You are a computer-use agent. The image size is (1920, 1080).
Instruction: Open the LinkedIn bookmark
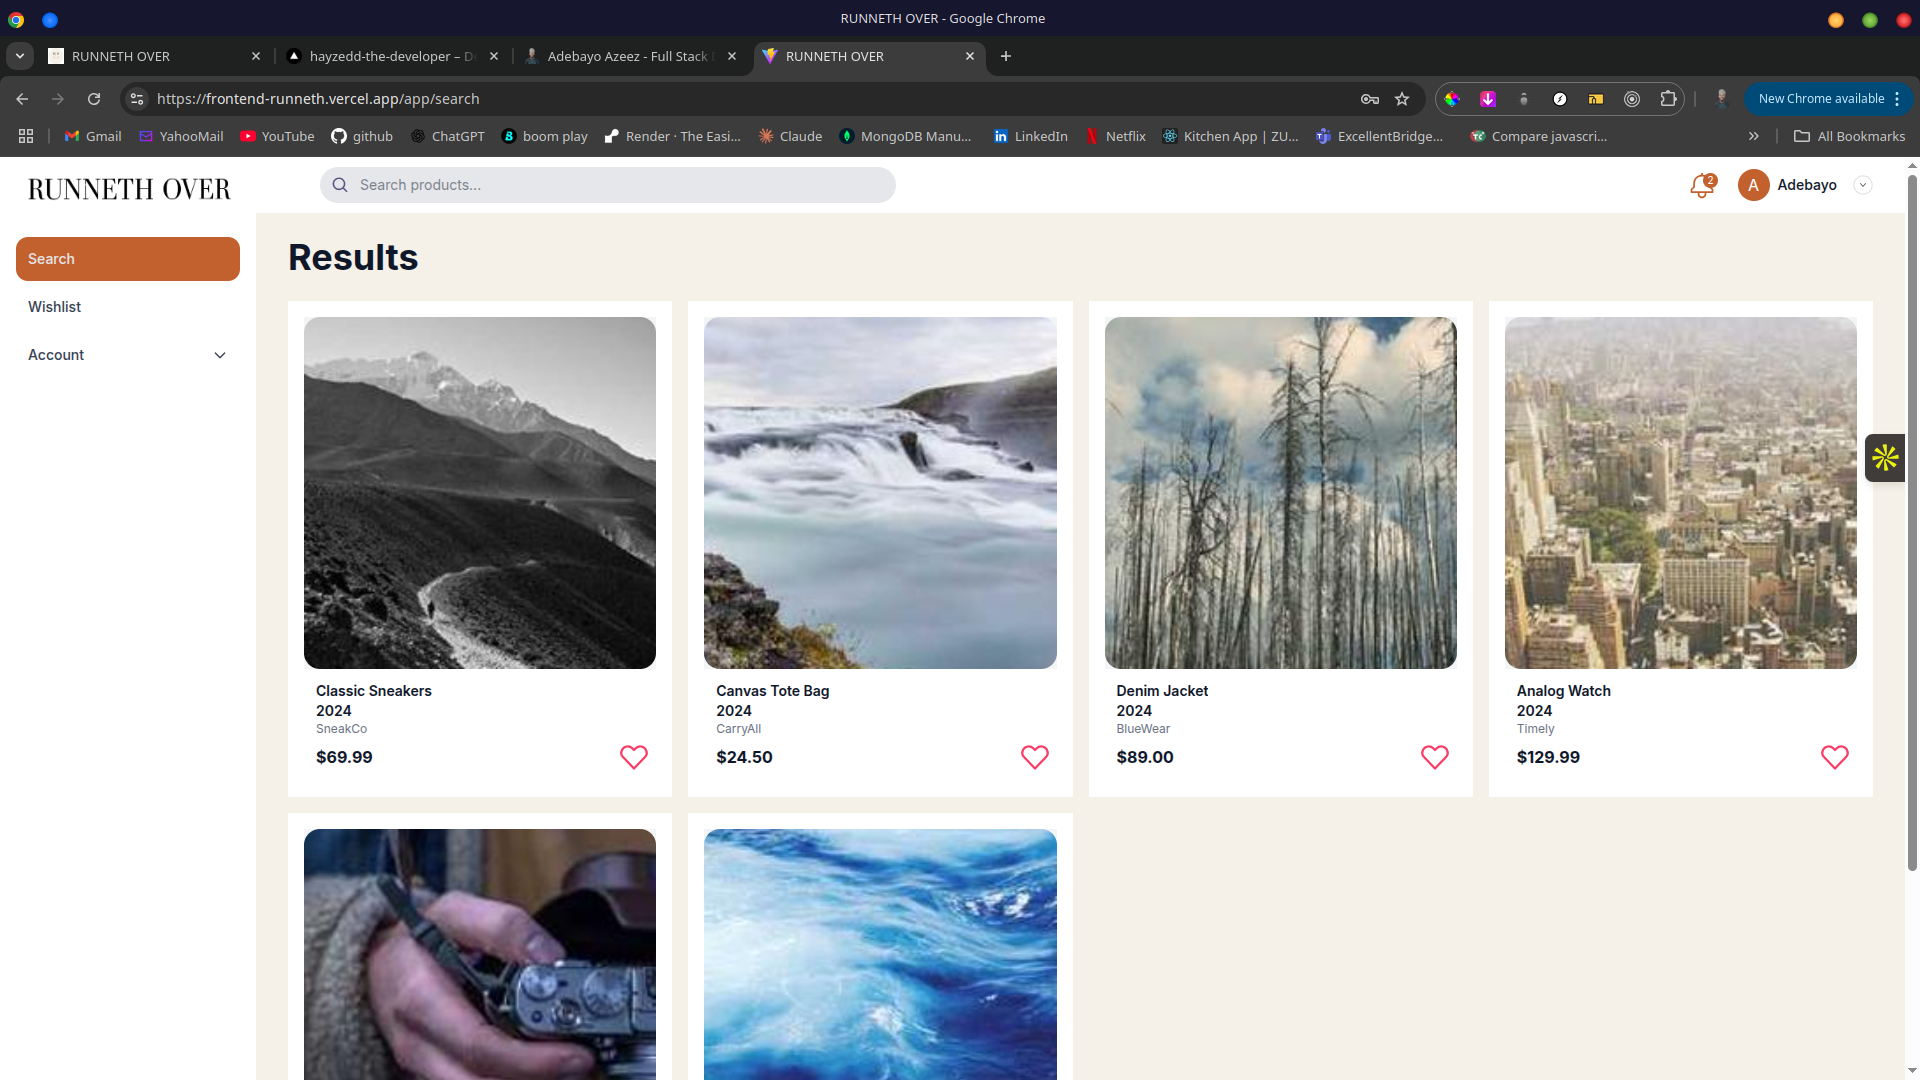pyautogui.click(x=1030, y=136)
